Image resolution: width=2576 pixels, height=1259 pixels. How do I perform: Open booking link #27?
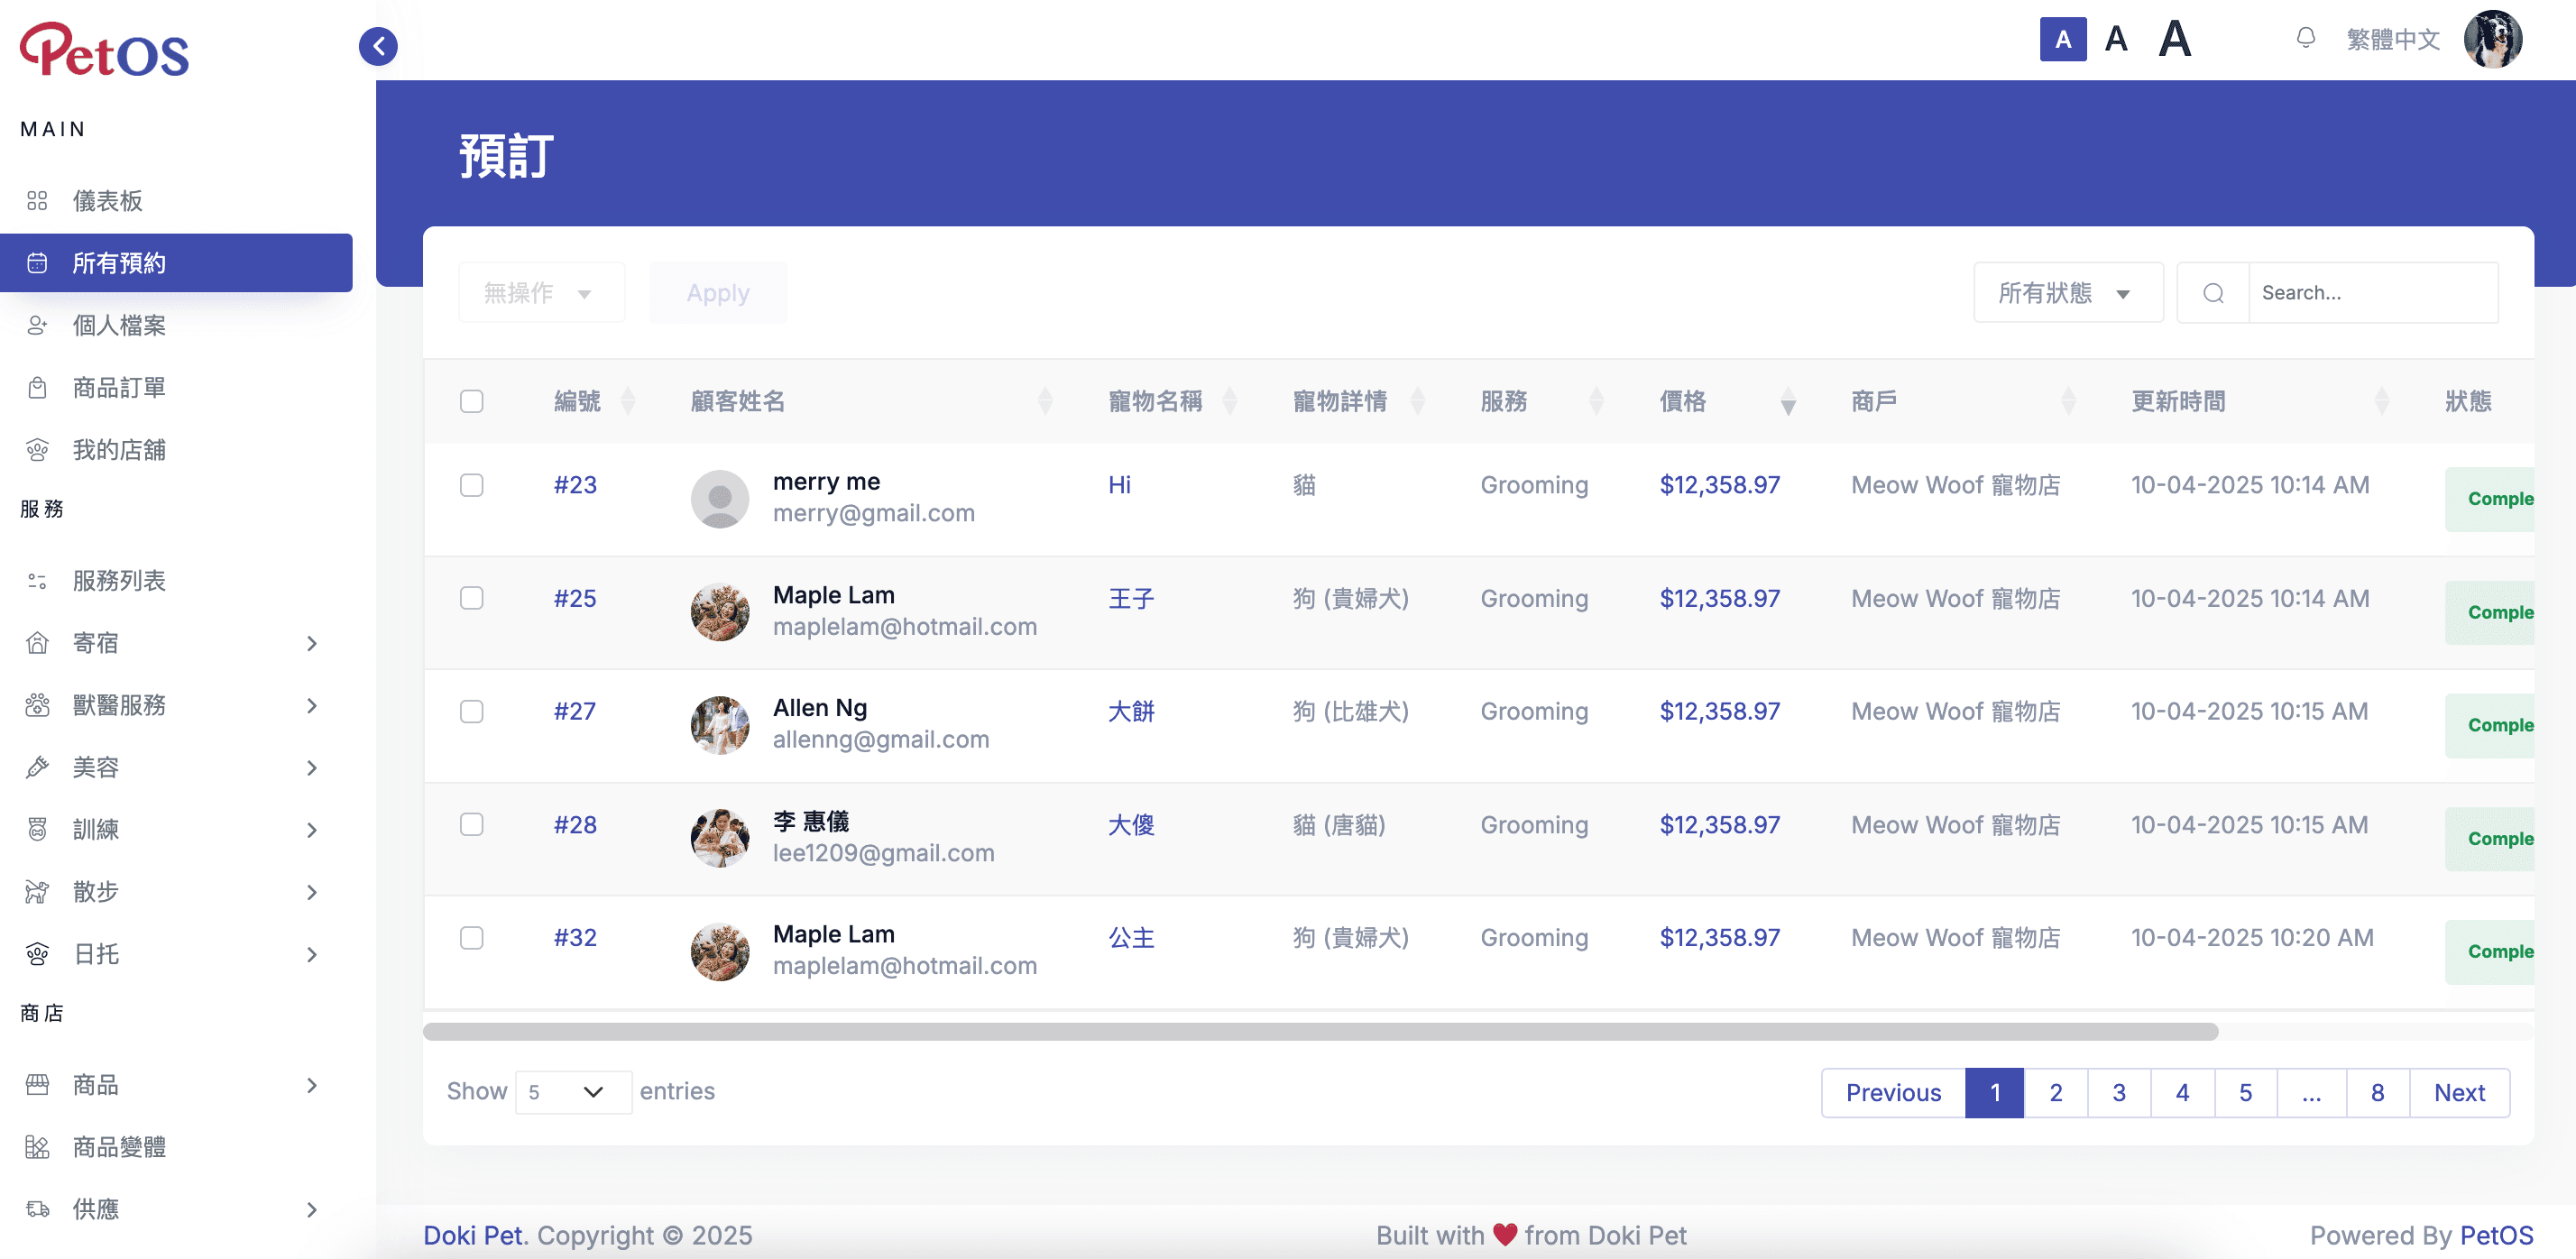[574, 711]
